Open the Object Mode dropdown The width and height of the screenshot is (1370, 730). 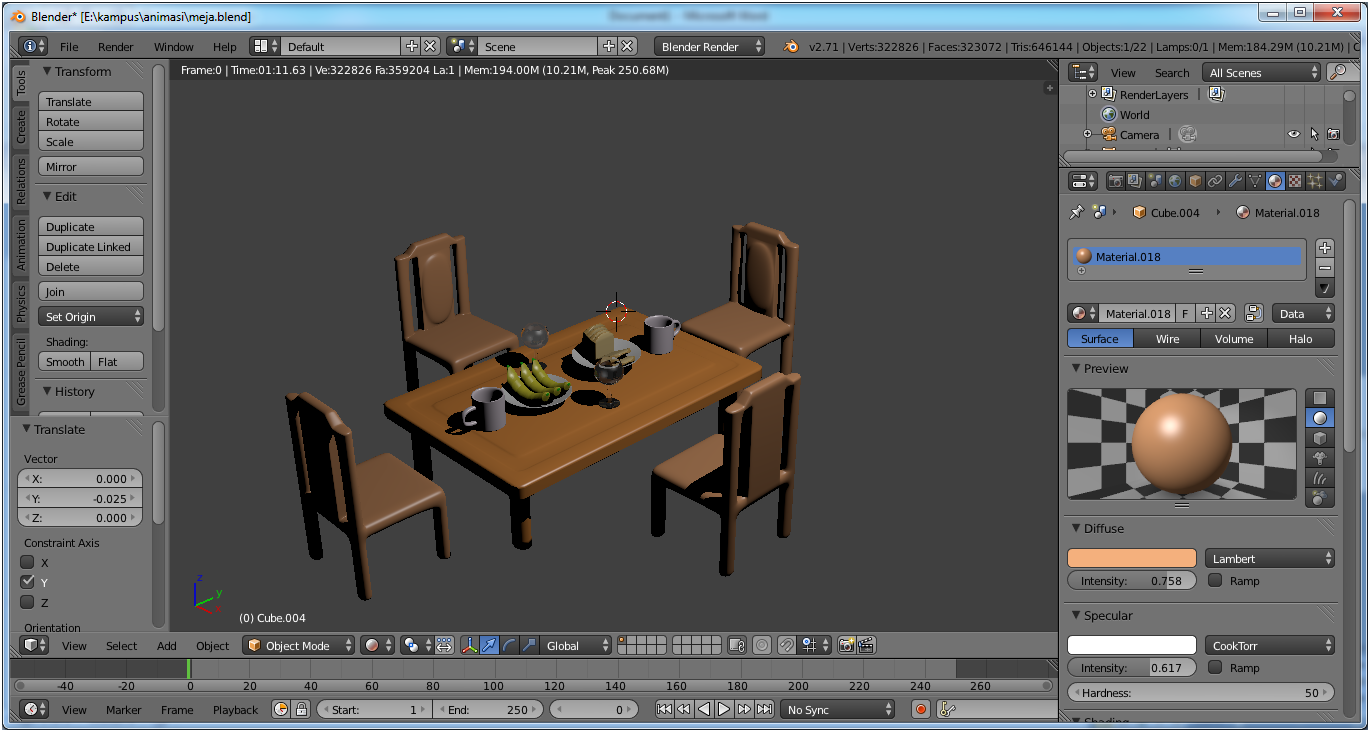[x=299, y=645]
